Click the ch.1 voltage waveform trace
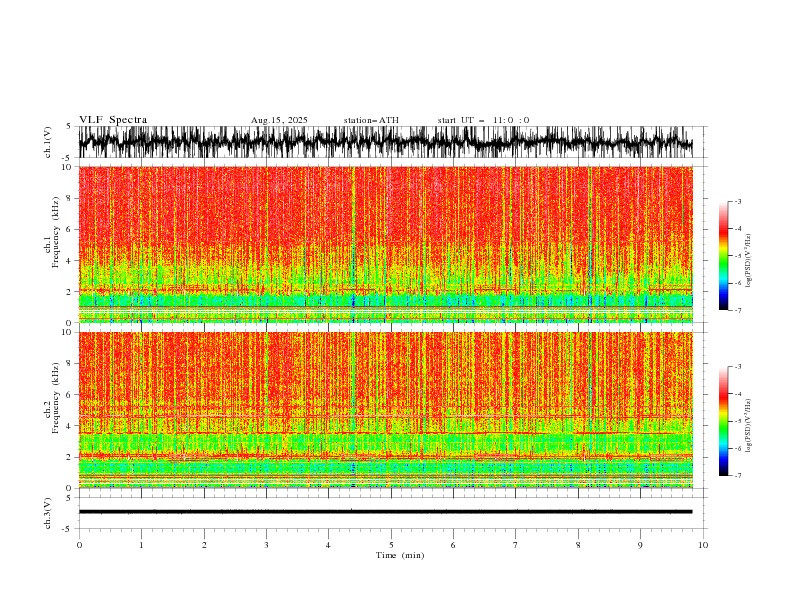 385,142
